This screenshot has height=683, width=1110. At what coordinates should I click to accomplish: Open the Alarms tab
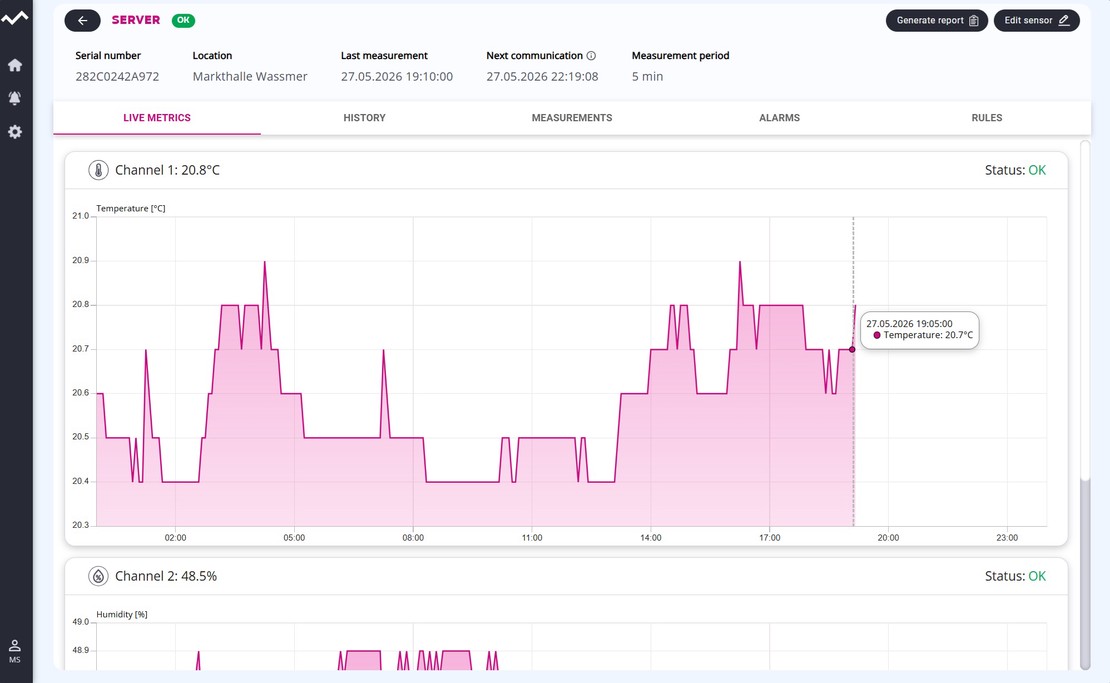779,117
